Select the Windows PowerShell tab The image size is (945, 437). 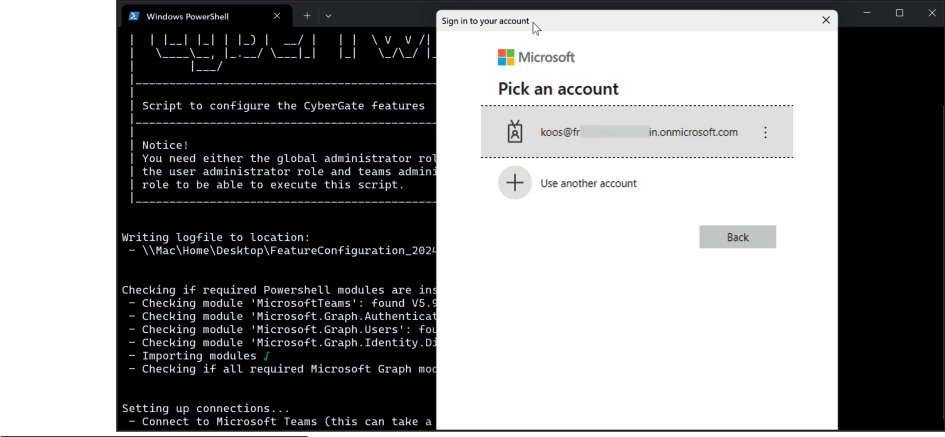click(207, 16)
